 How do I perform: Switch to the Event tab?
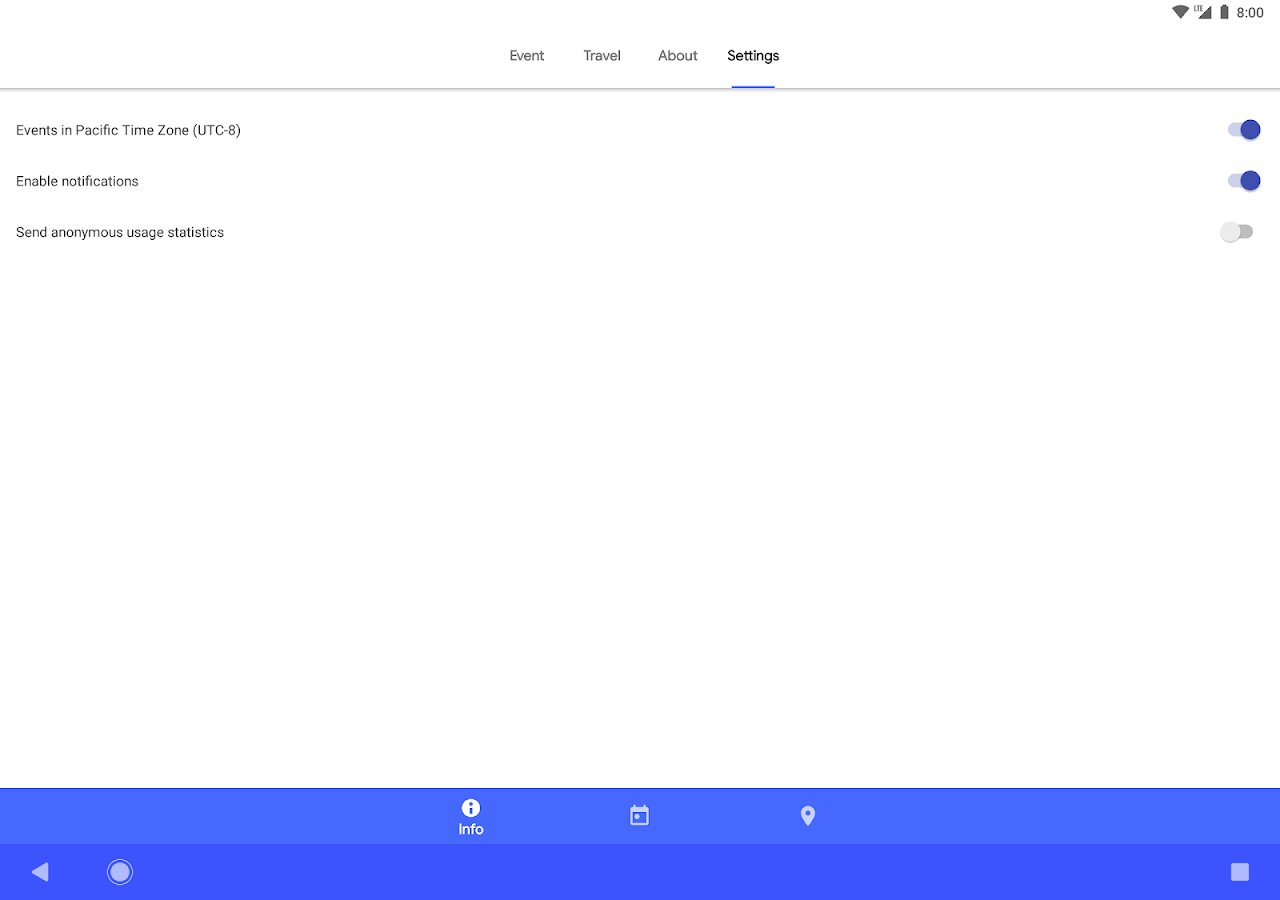pyautogui.click(x=527, y=56)
